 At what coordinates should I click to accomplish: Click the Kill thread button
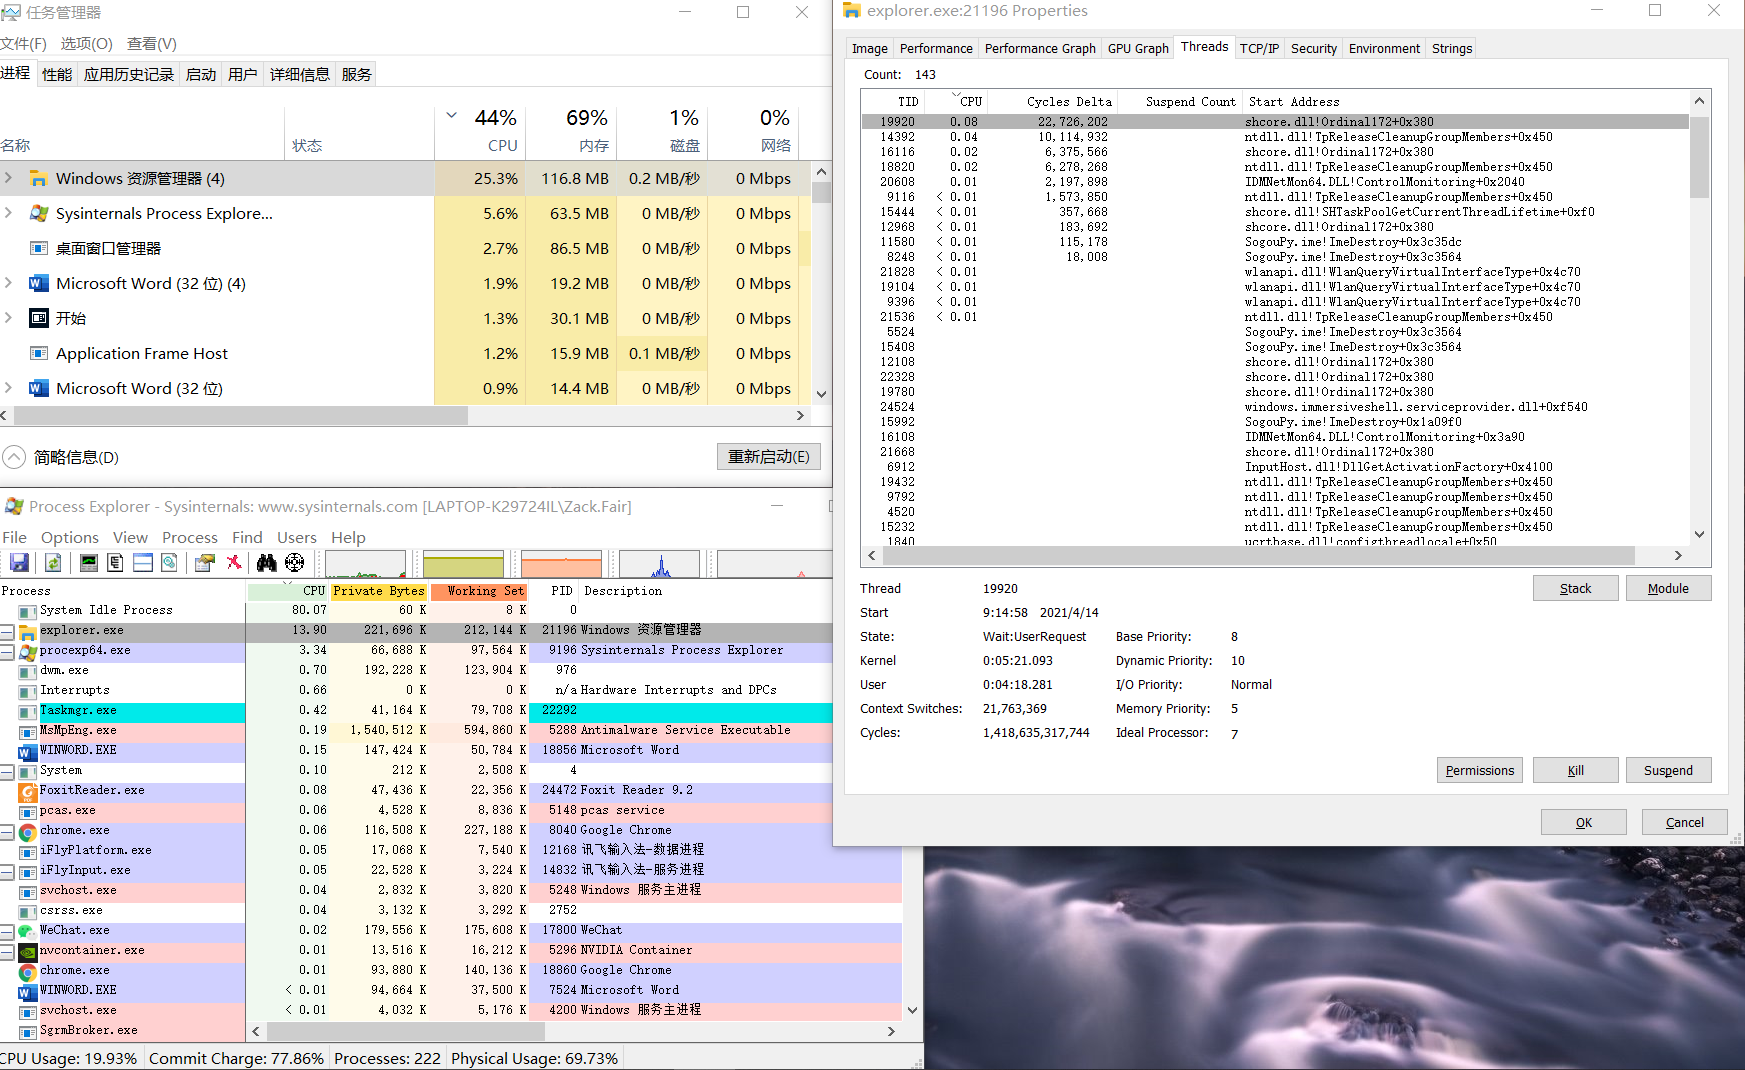(1576, 770)
